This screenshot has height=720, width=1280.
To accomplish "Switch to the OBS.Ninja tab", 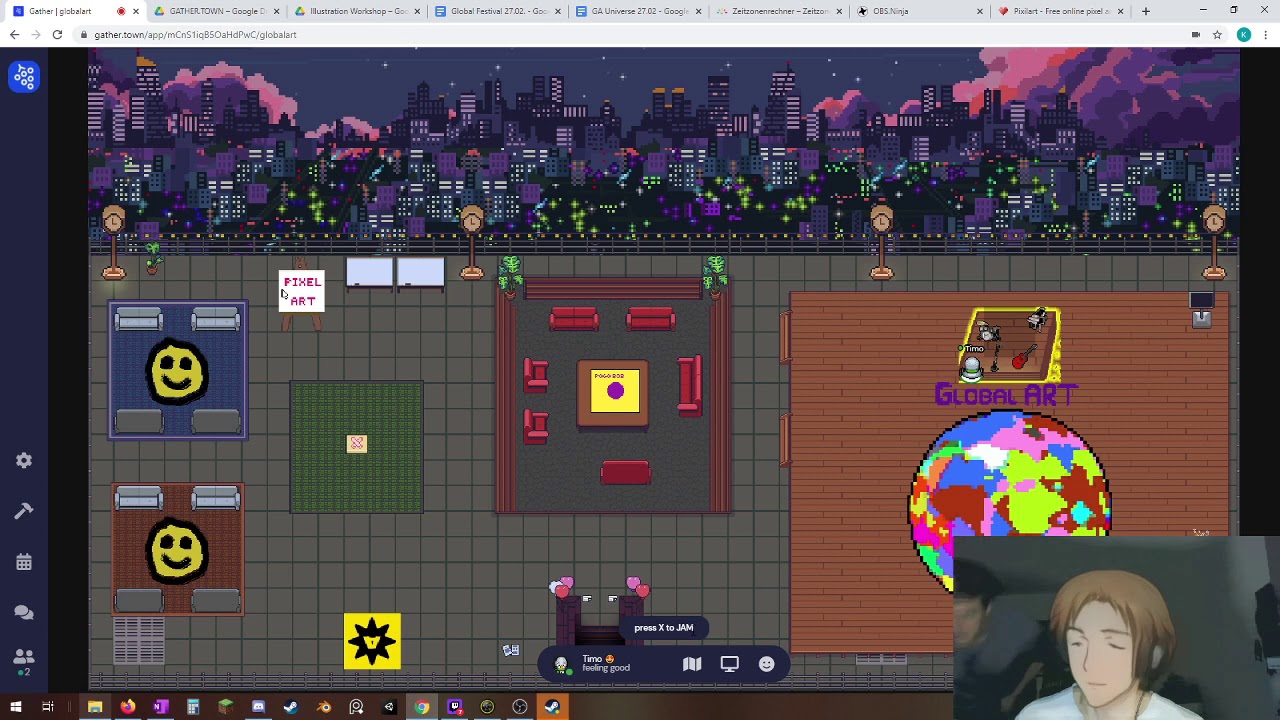I will point(918,11).
